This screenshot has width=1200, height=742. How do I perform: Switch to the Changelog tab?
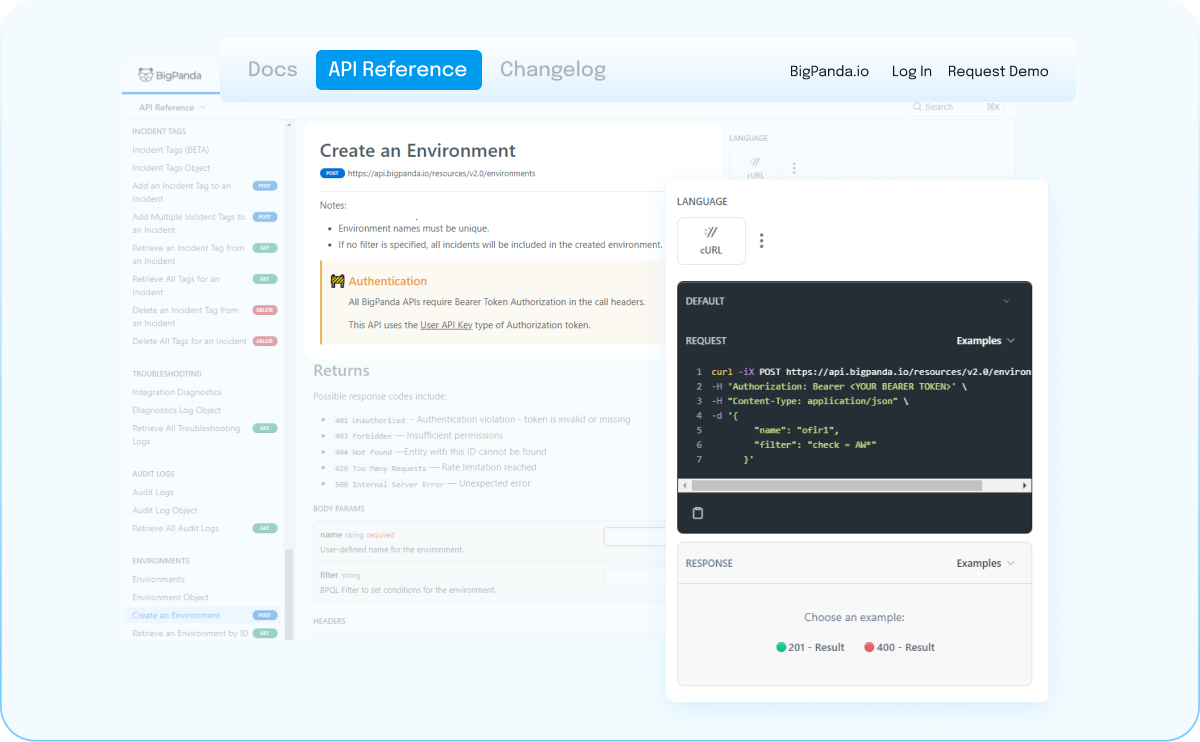[x=553, y=70]
